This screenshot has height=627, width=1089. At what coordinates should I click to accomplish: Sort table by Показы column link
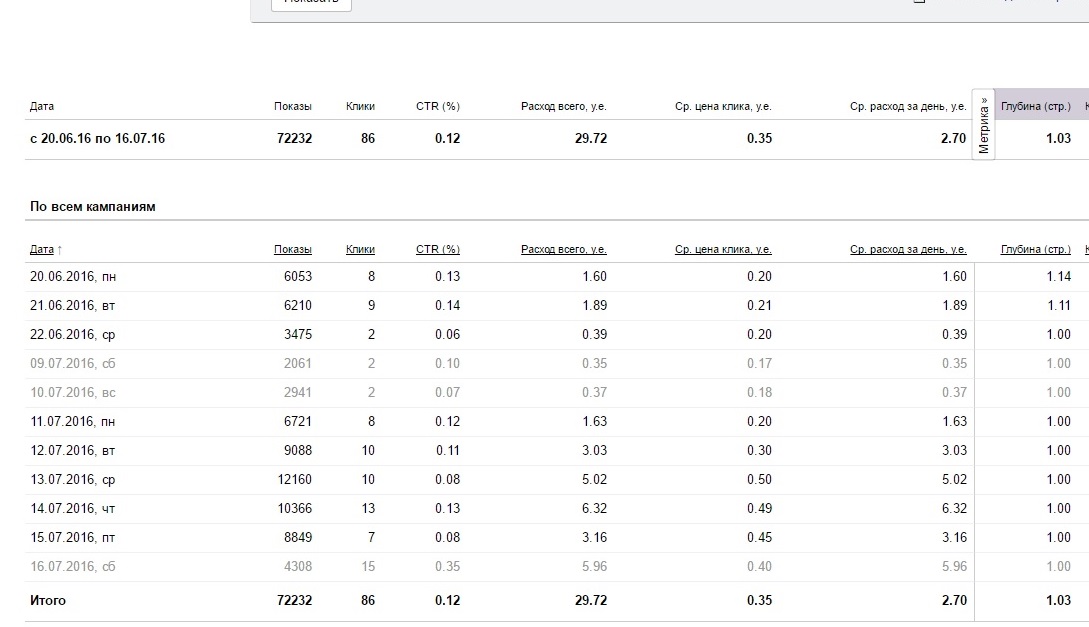point(293,249)
